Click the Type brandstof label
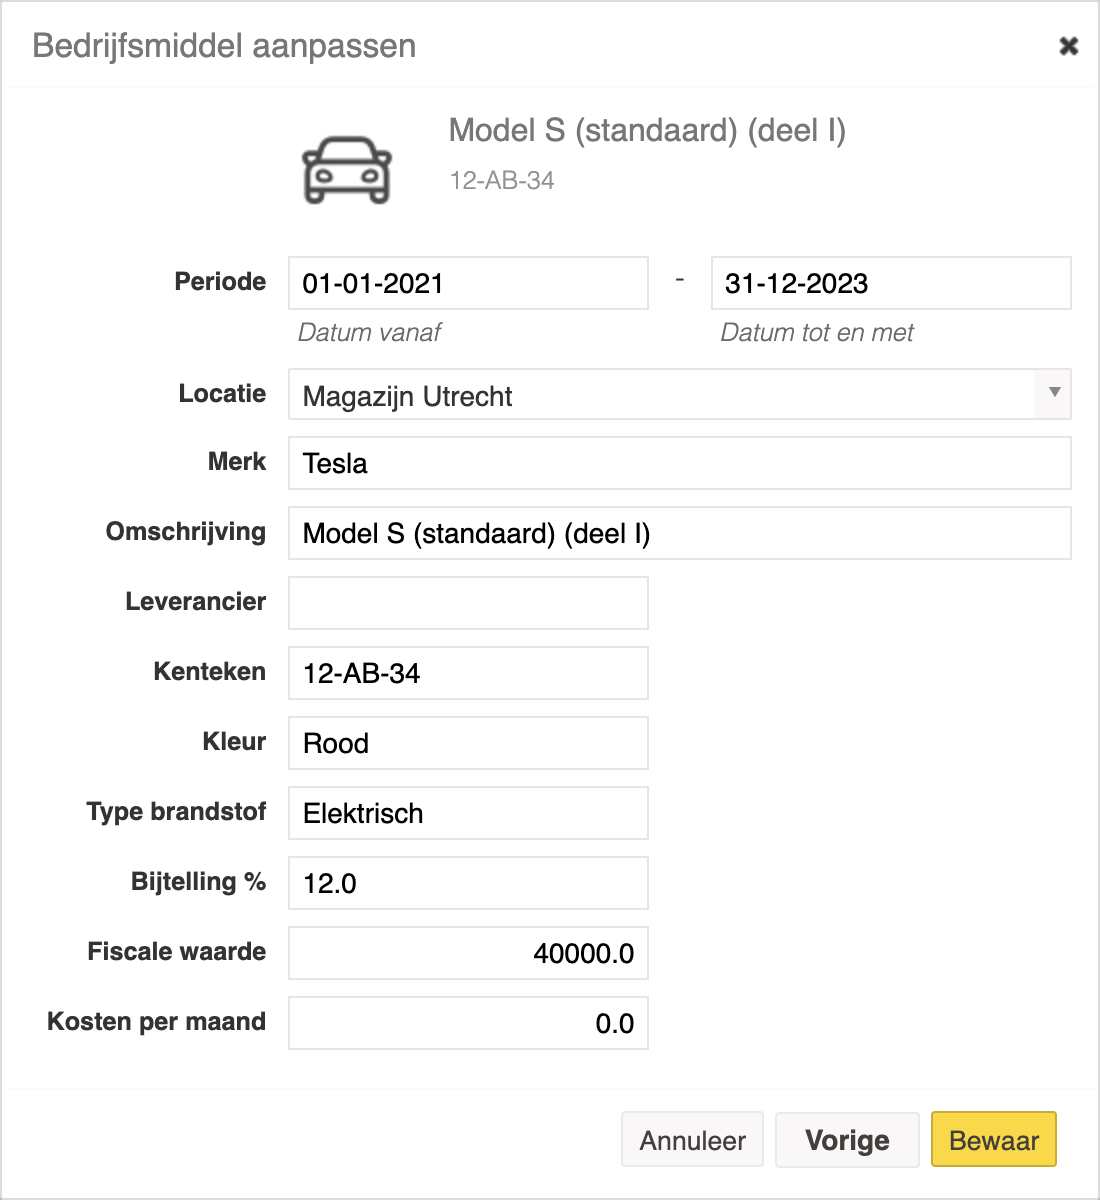1100x1200 pixels. pyautogui.click(x=176, y=812)
